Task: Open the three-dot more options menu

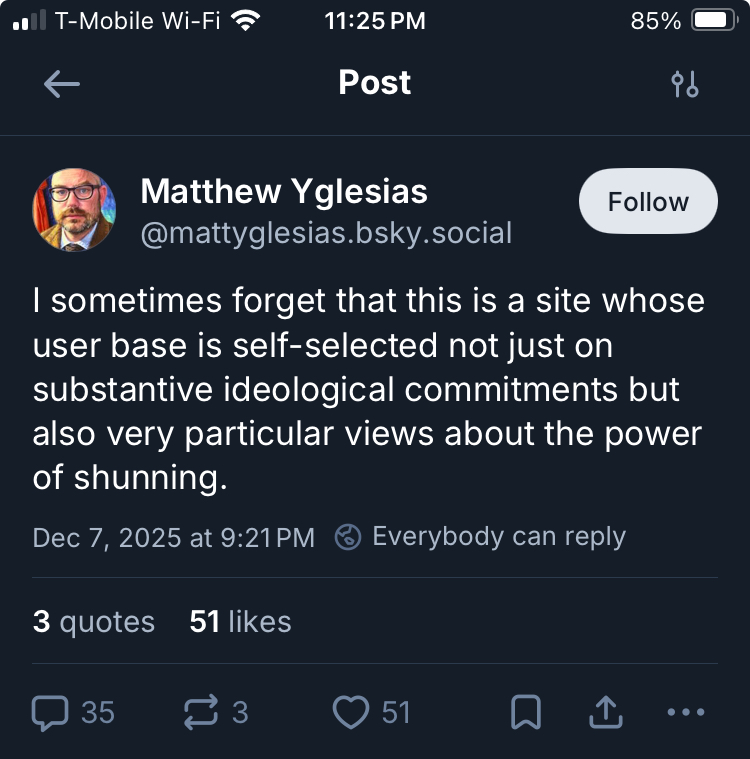Action: coord(685,712)
